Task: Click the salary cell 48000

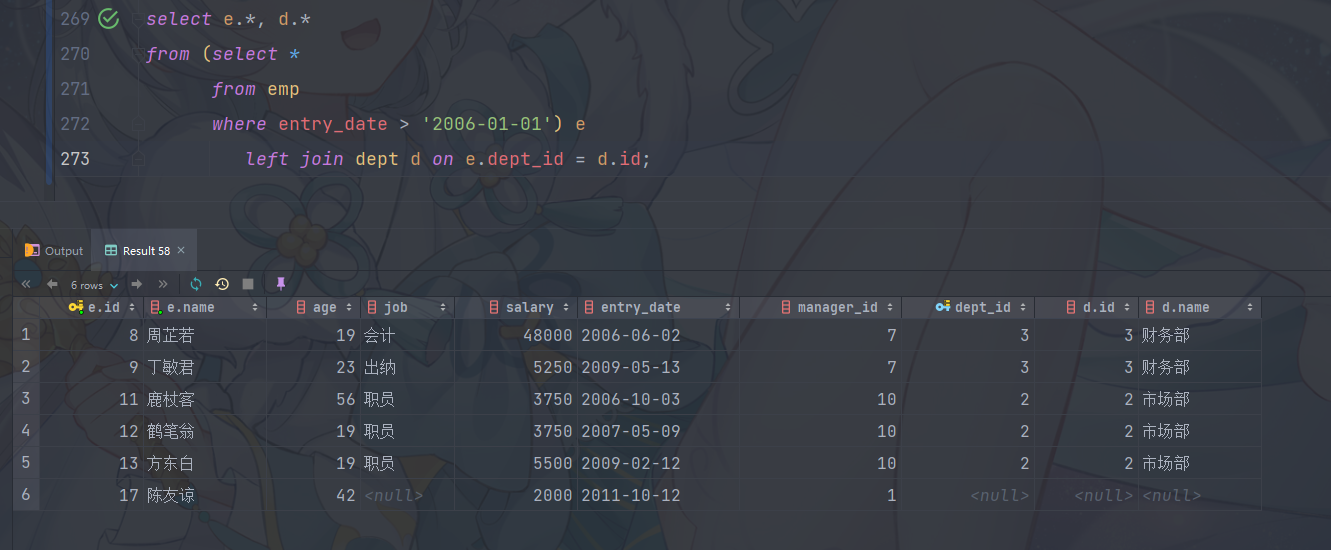Action: tap(515, 335)
